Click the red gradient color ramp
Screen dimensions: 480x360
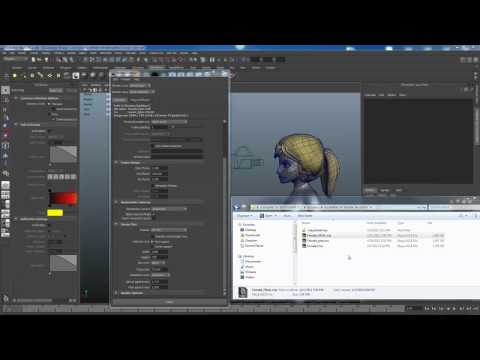tap(63, 198)
